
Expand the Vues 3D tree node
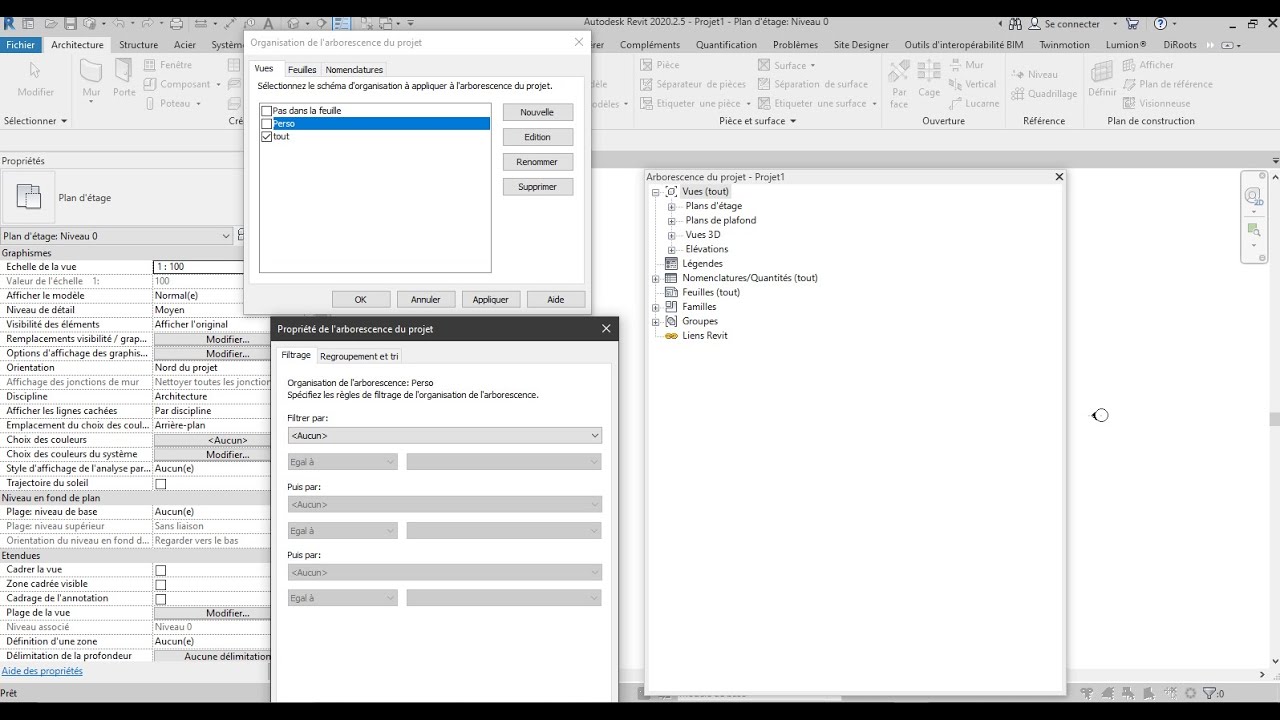click(x=672, y=235)
